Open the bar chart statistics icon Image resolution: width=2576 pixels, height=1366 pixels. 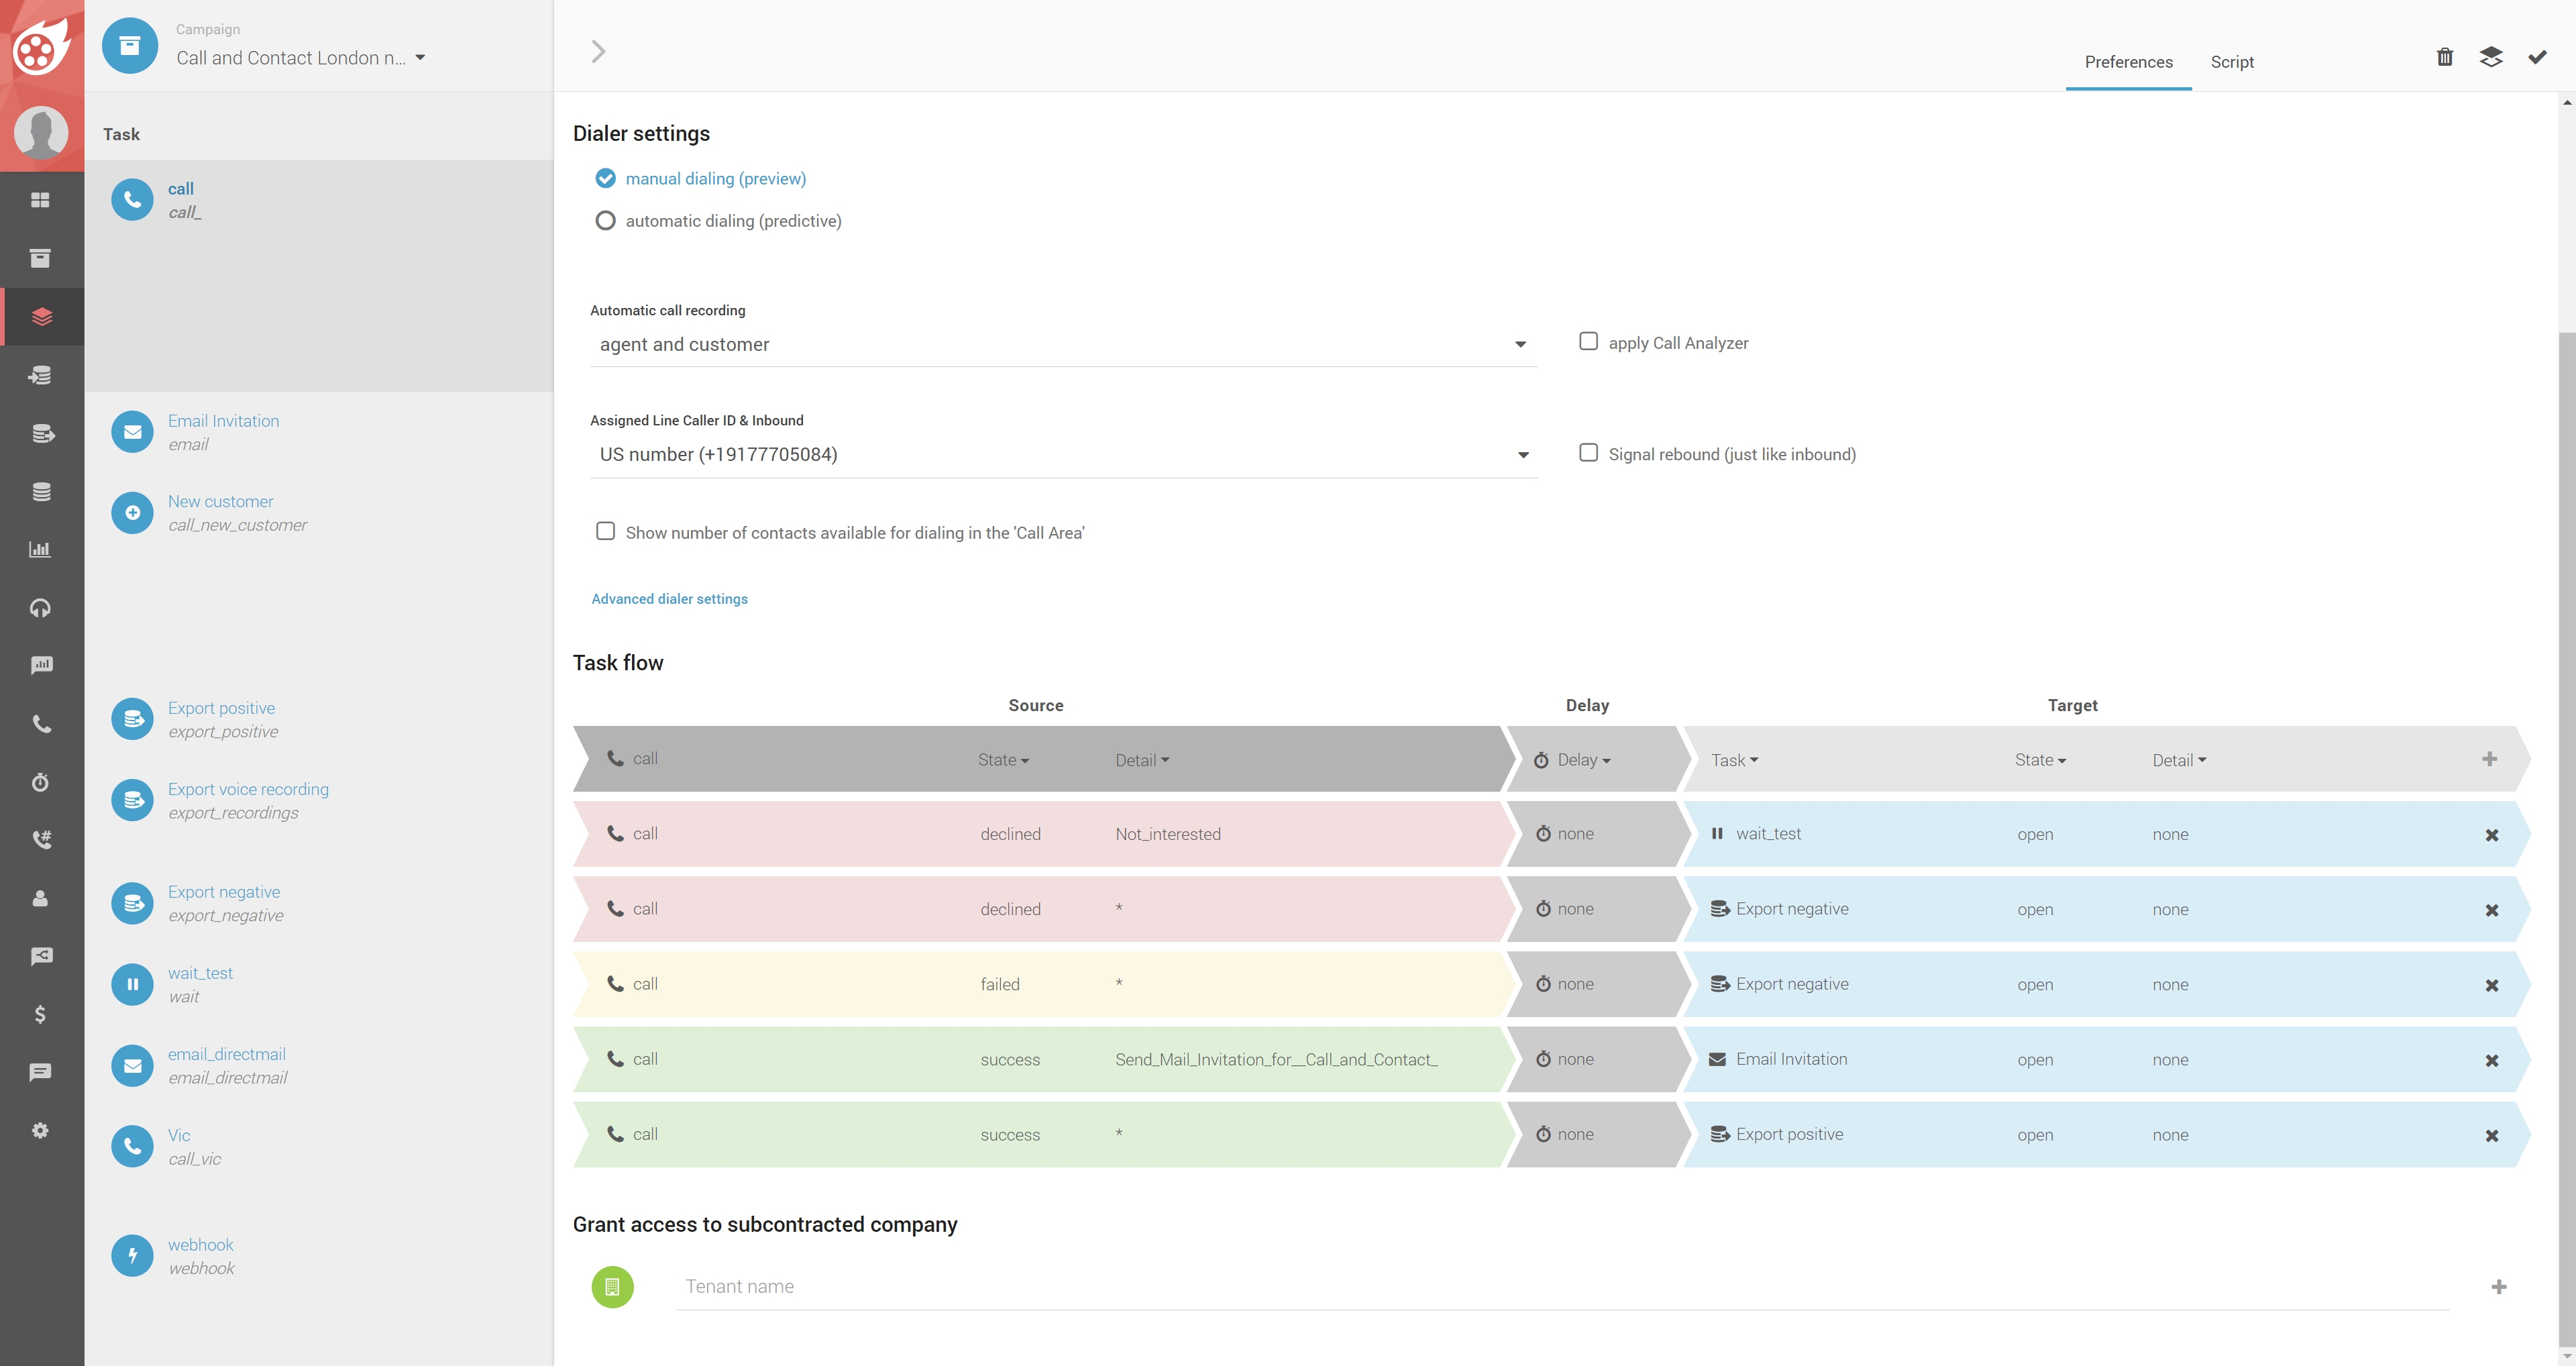pos(40,549)
